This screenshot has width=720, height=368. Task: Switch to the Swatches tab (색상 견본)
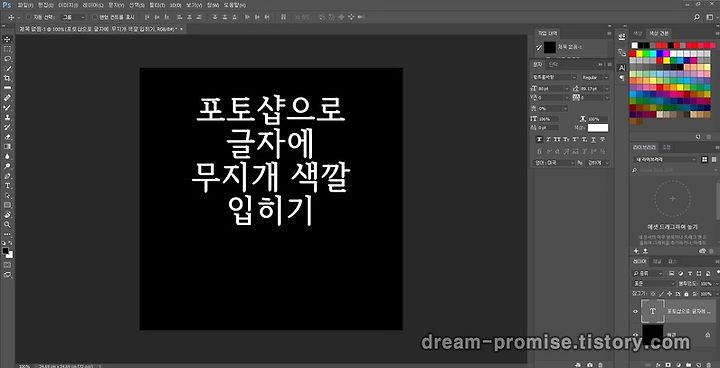tap(658, 33)
